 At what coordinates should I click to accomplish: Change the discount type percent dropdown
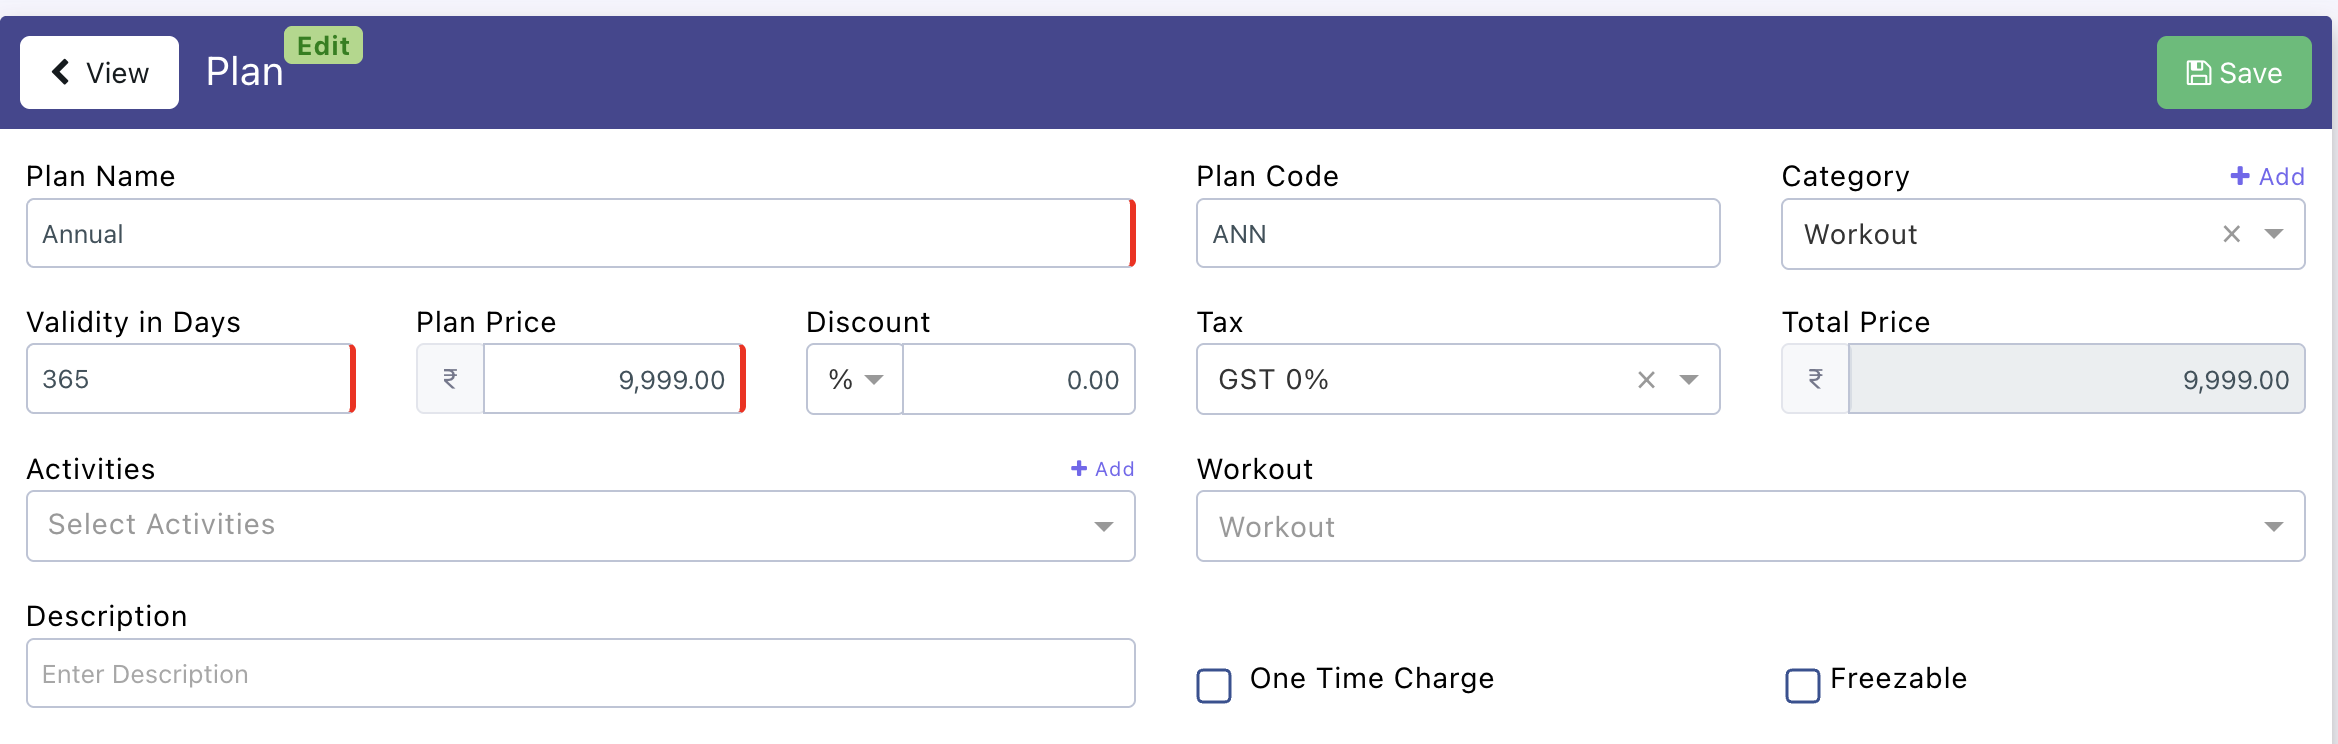click(x=855, y=380)
